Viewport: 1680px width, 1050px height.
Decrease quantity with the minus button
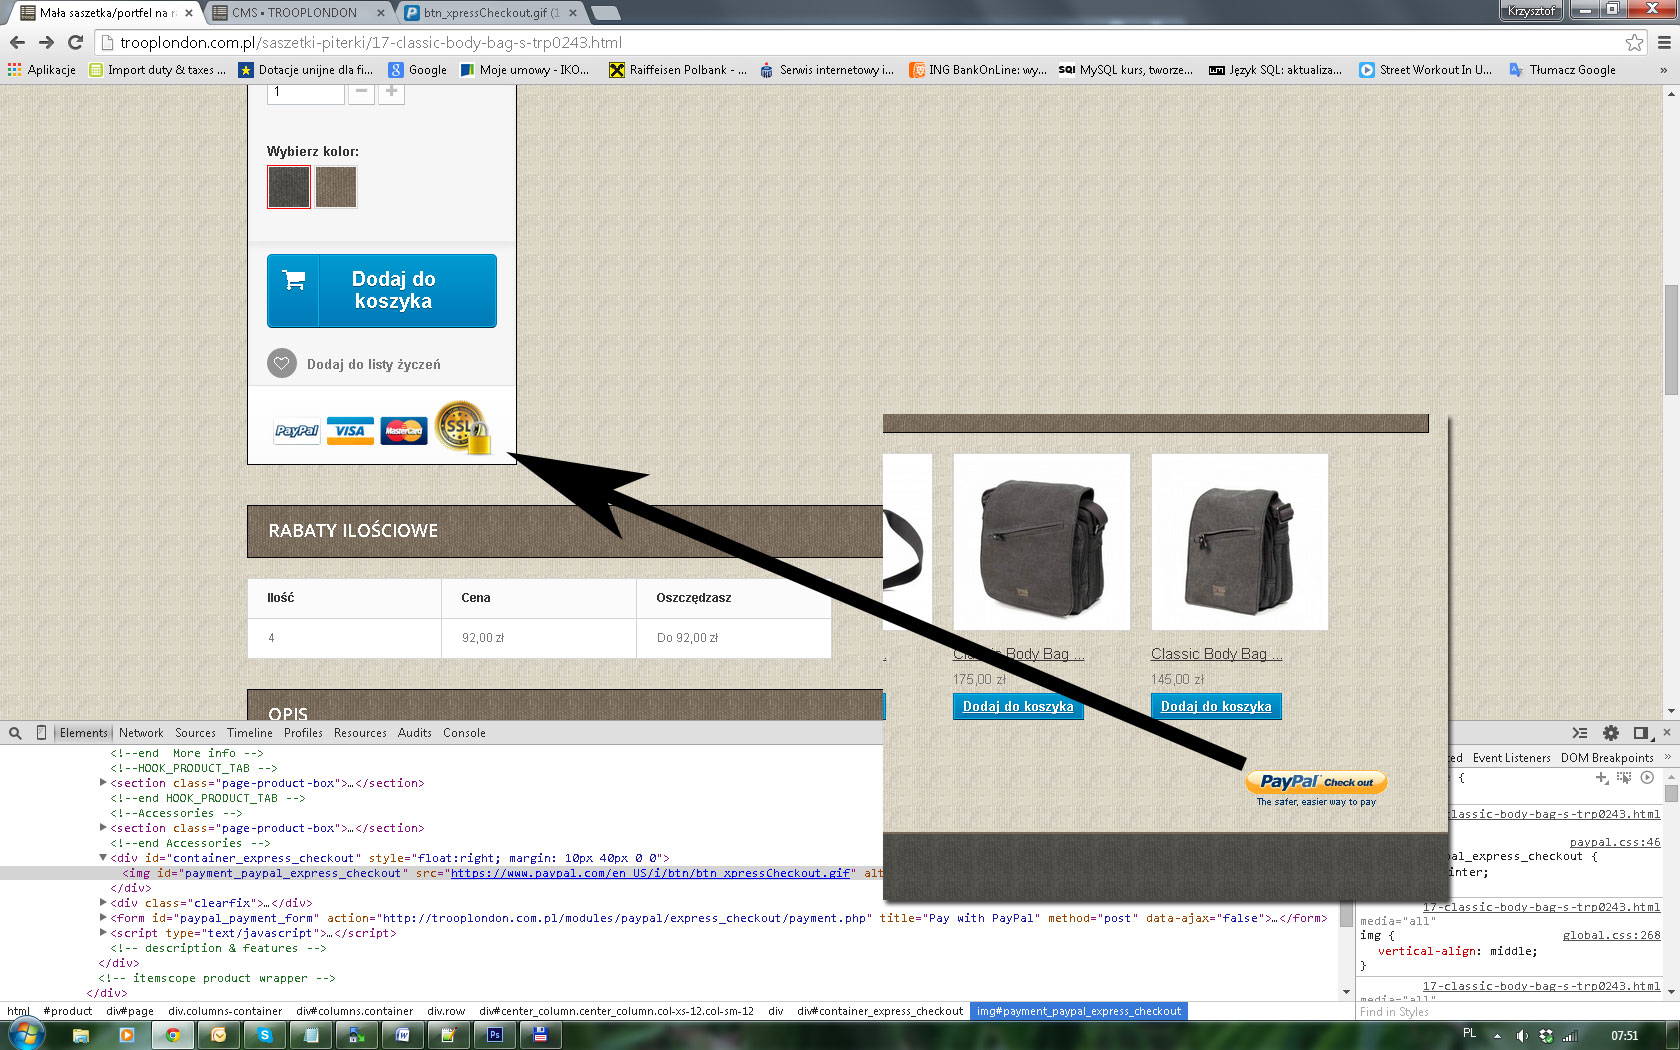coord(361,91)
